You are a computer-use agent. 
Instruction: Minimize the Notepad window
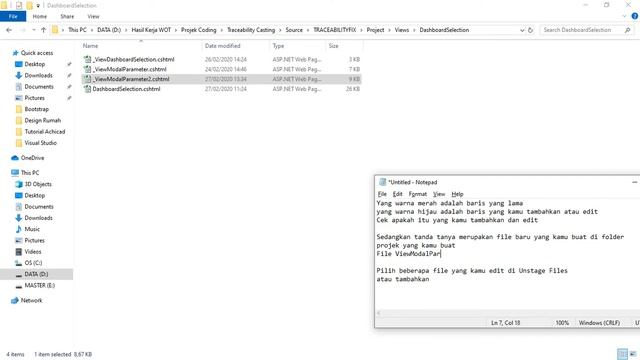tap(634, 182)
